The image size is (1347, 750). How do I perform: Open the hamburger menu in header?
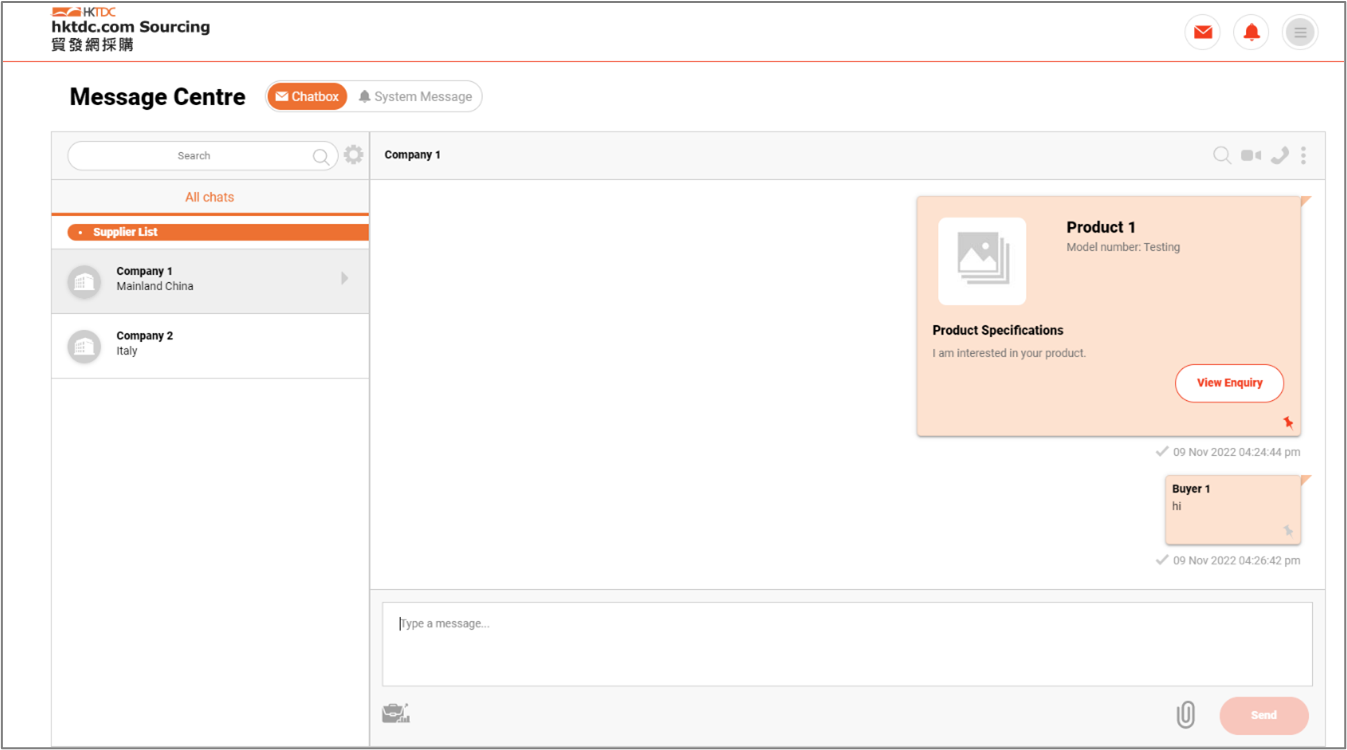click(x=1300, y=33)
